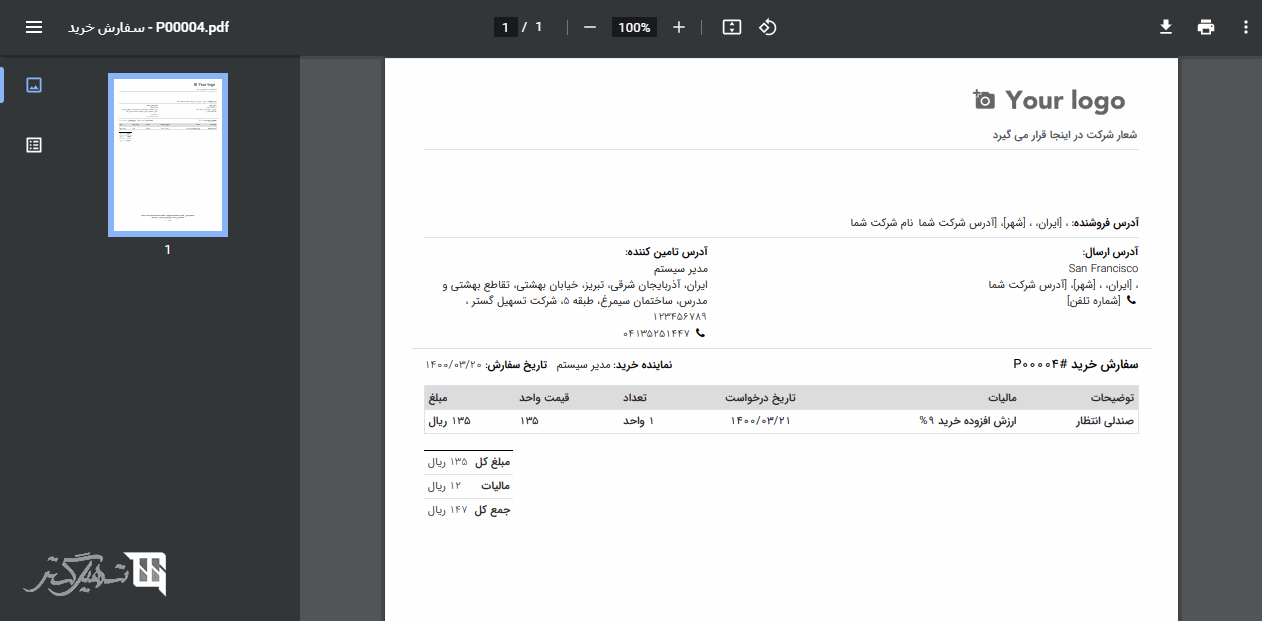This screenshot has height=621, width=1262.
Task: Click the 100% zoom level field
Action: (x=634, y=28)
